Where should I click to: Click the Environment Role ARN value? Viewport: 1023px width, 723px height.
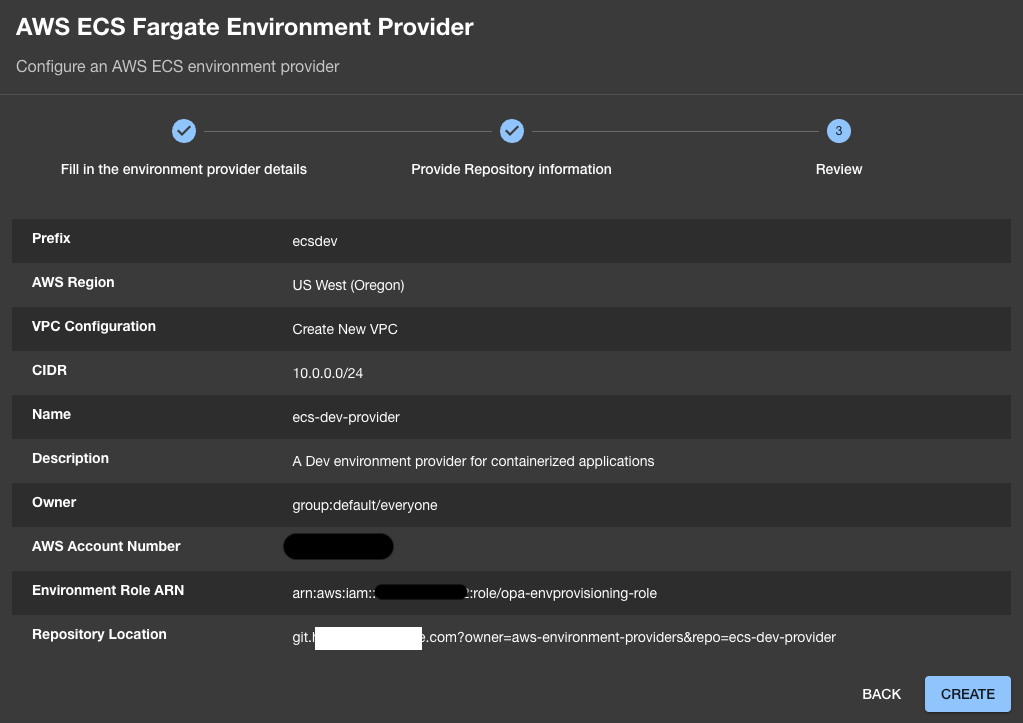tap(474, 593)
